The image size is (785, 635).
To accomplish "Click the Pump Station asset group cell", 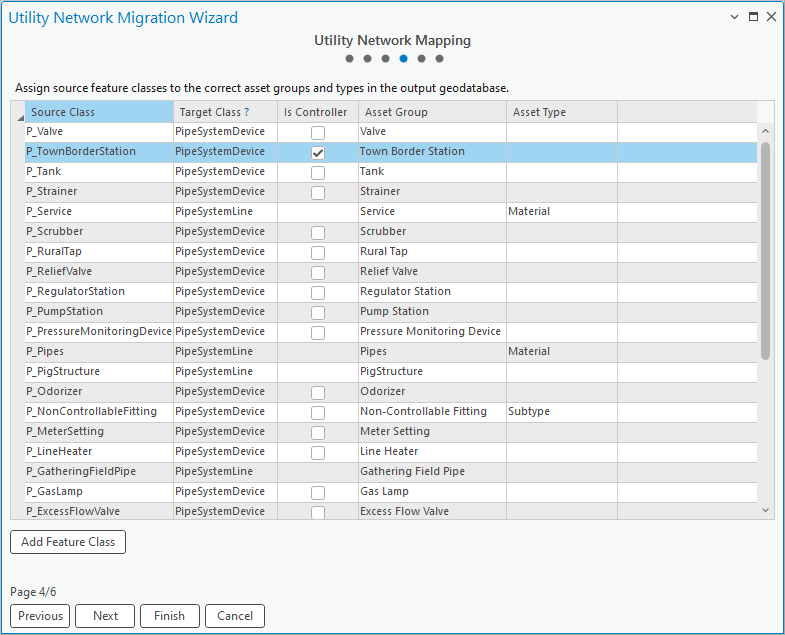I will (433, 312).
